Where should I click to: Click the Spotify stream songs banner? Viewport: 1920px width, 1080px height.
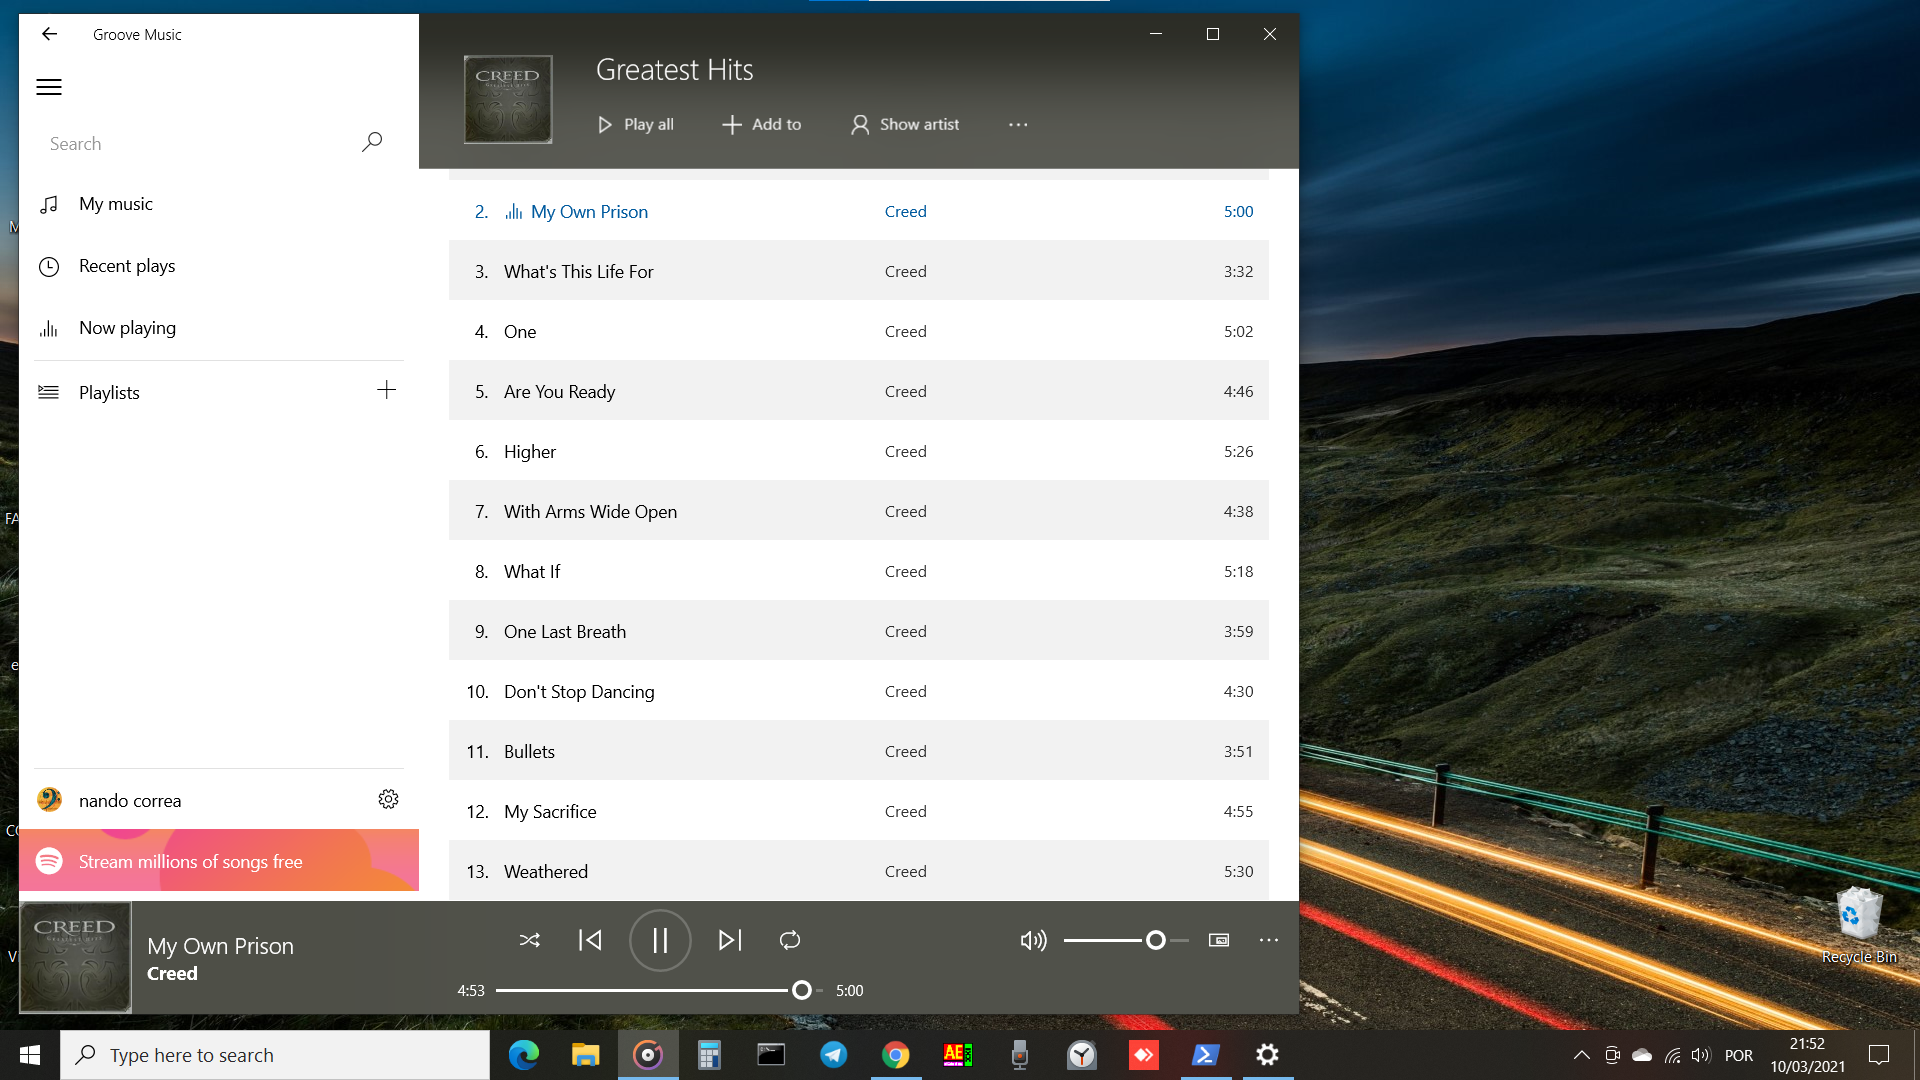tap(219, 861)
